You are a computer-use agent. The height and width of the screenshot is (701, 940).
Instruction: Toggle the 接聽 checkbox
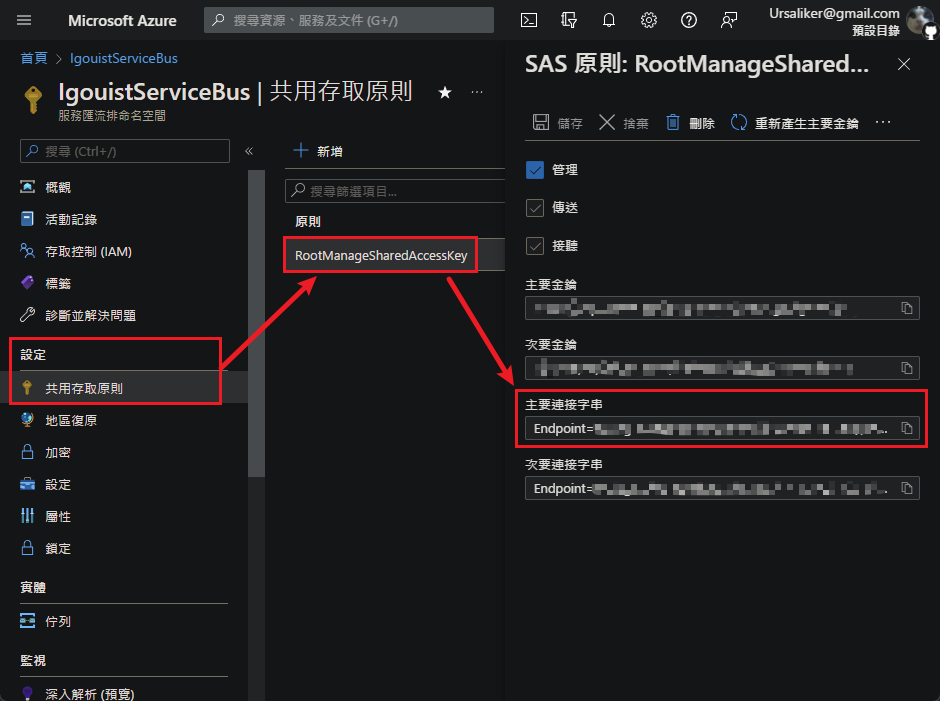(535, 246)
